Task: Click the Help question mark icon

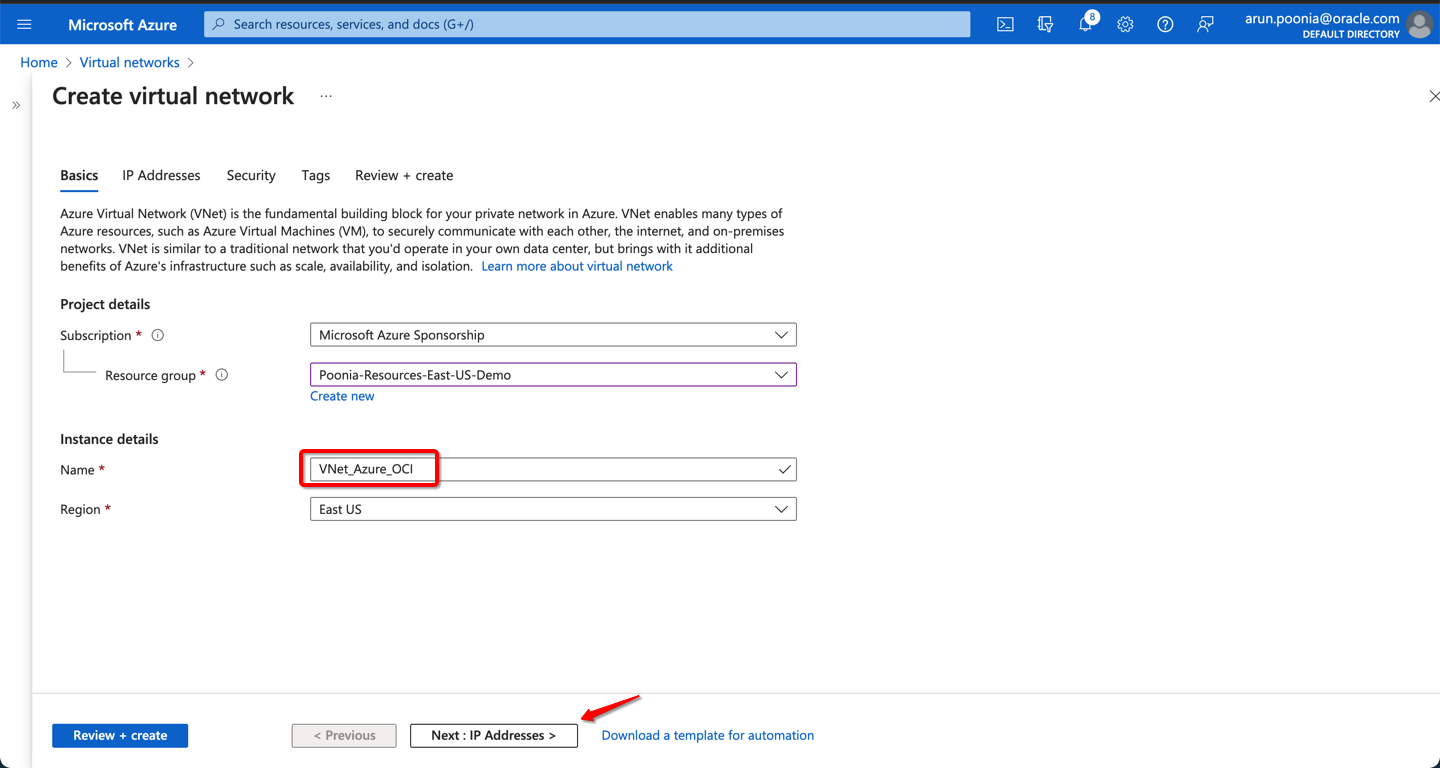Action: [x=1165, y=24]
